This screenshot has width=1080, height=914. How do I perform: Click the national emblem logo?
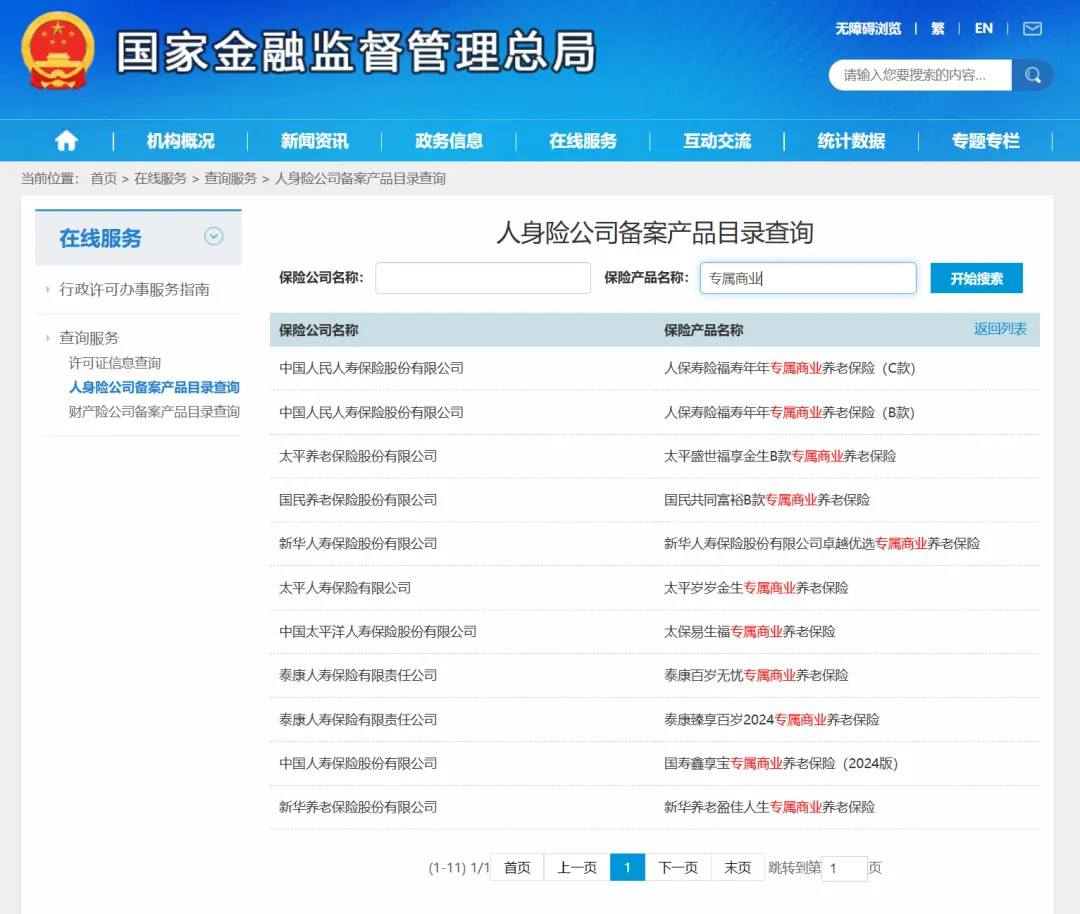(58, 50)
